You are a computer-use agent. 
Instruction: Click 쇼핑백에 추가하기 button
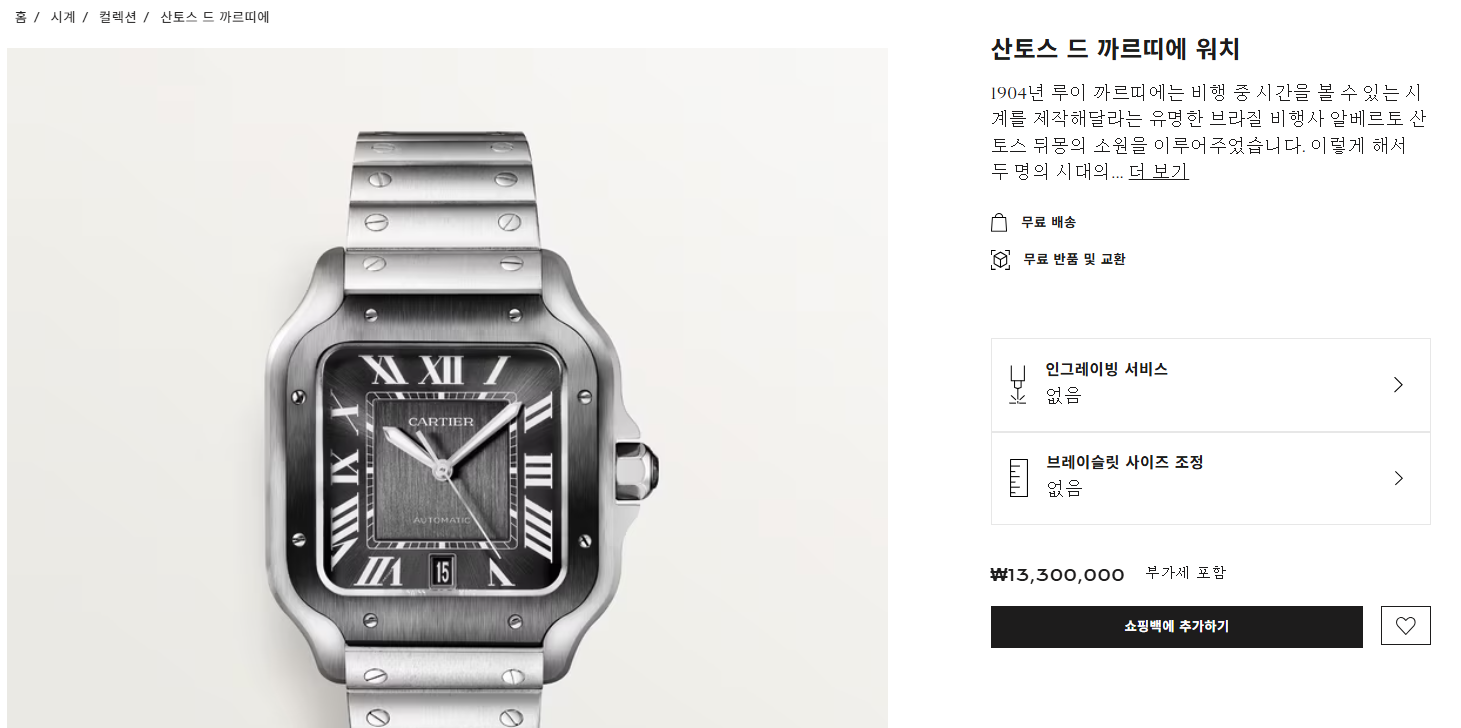tap(1176, 627)
